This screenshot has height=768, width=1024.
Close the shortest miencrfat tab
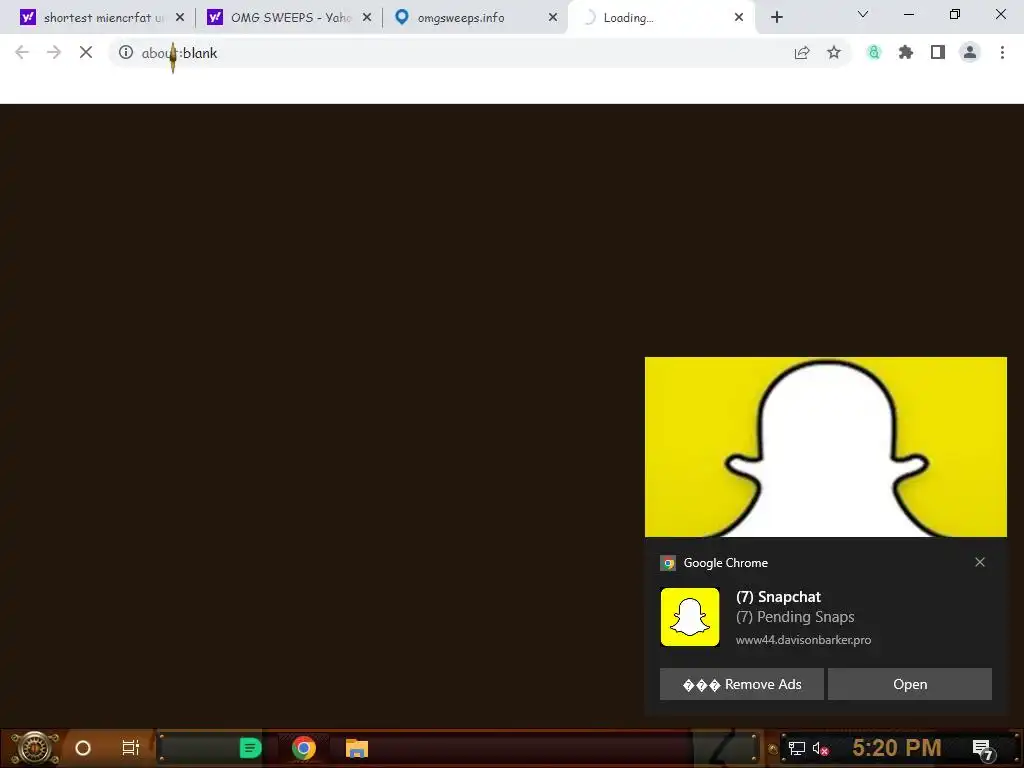pos(180,18)
